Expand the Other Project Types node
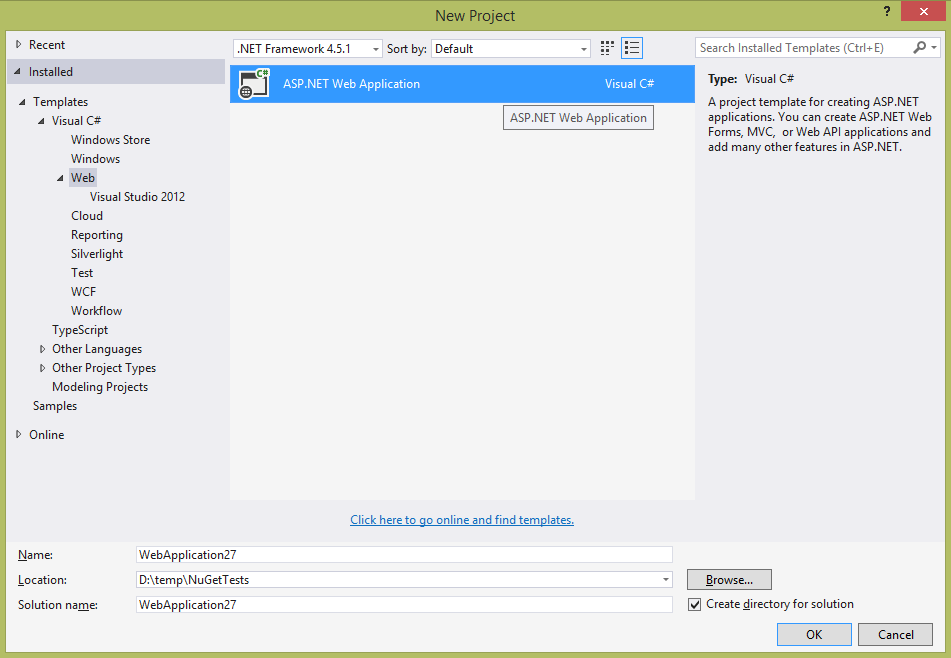951x658 pixels. 42,368
